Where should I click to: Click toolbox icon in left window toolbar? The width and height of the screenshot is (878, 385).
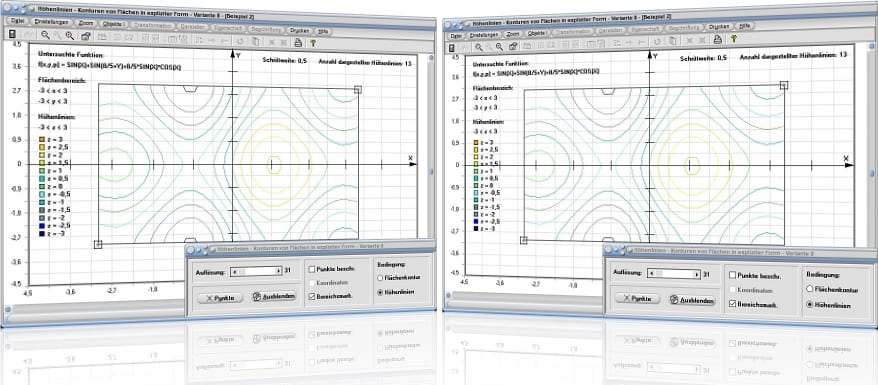(86, 36)
